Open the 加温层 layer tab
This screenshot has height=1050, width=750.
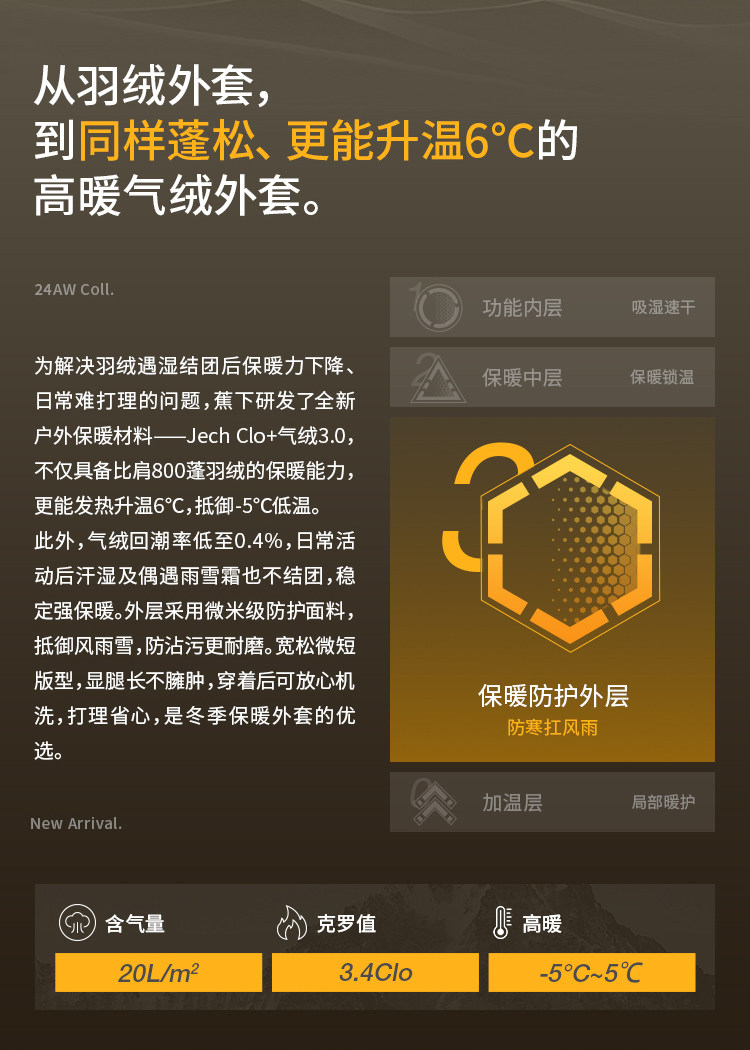[x=552, y=802]
